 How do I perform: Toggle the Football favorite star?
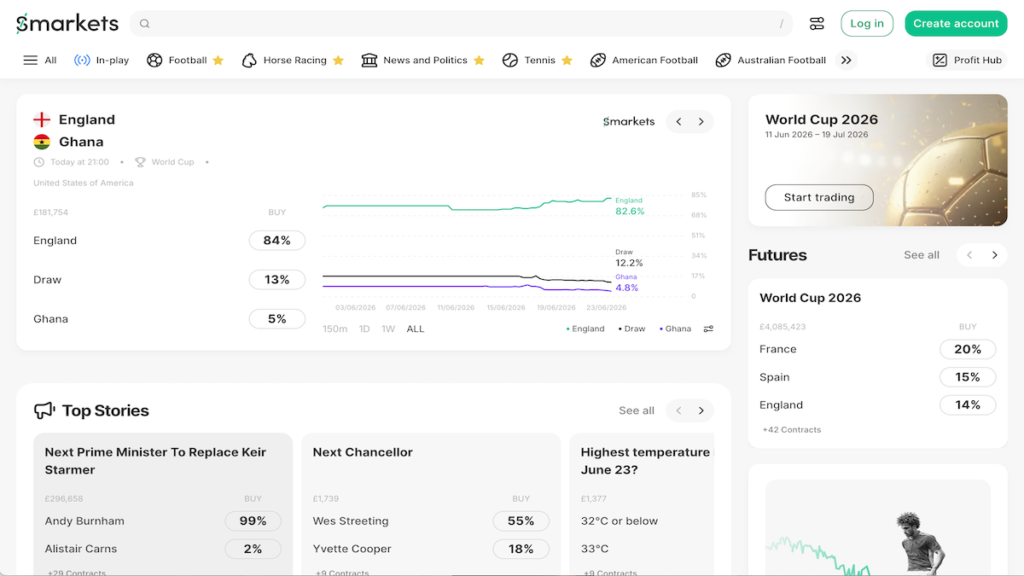tap(218, 60)
